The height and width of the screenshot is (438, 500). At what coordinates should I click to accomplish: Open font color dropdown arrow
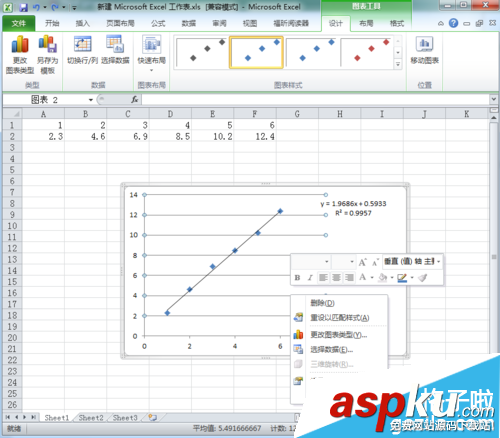click(372, 277)
